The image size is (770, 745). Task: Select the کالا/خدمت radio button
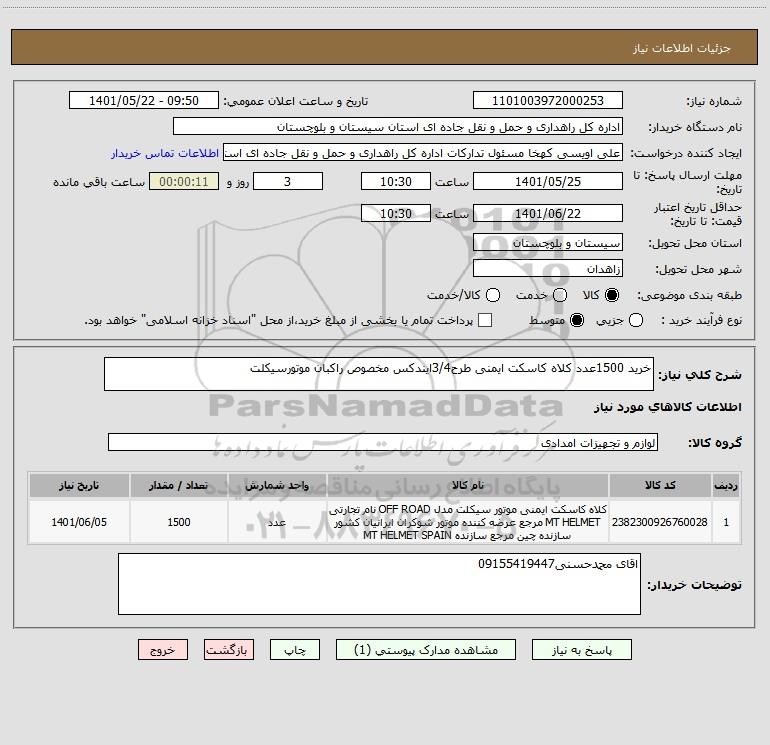[x=493, y=295]
